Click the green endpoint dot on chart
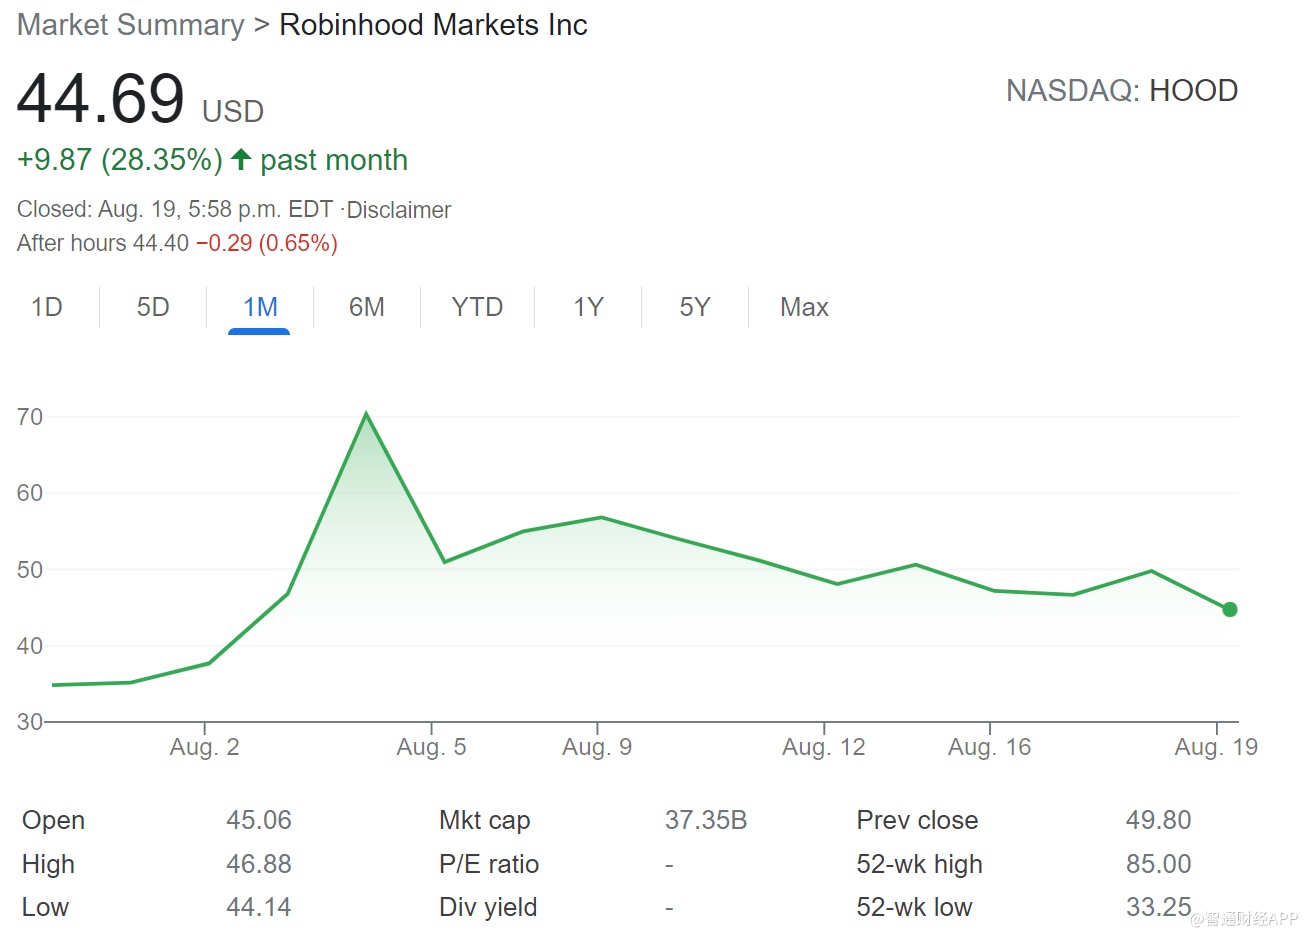This screenshot has width=1308, height=938. coord(1229,609)
